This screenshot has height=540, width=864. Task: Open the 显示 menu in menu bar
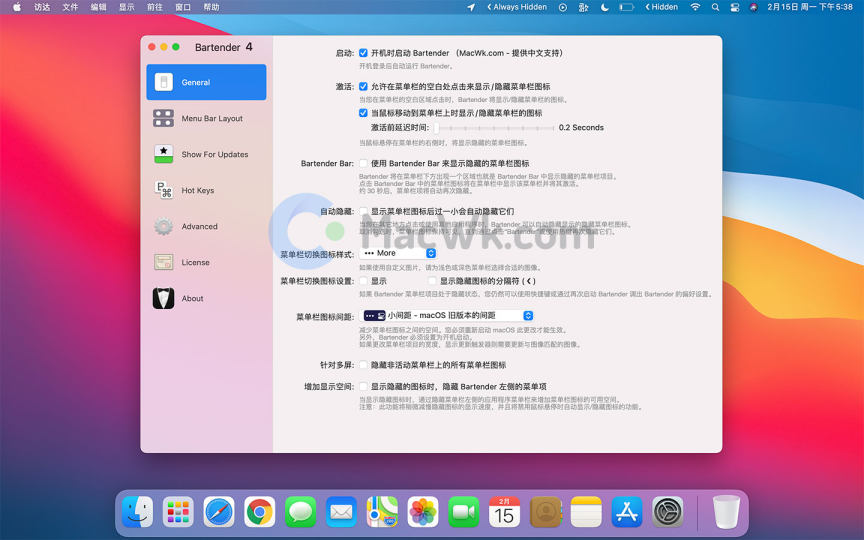coord(127,7)
